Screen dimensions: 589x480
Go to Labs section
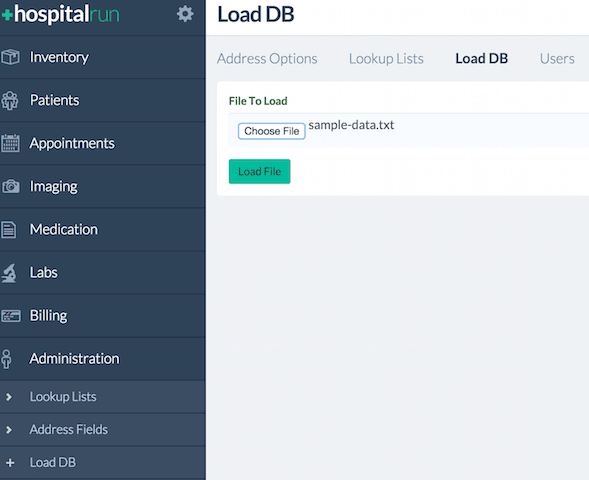coord(103,273)
